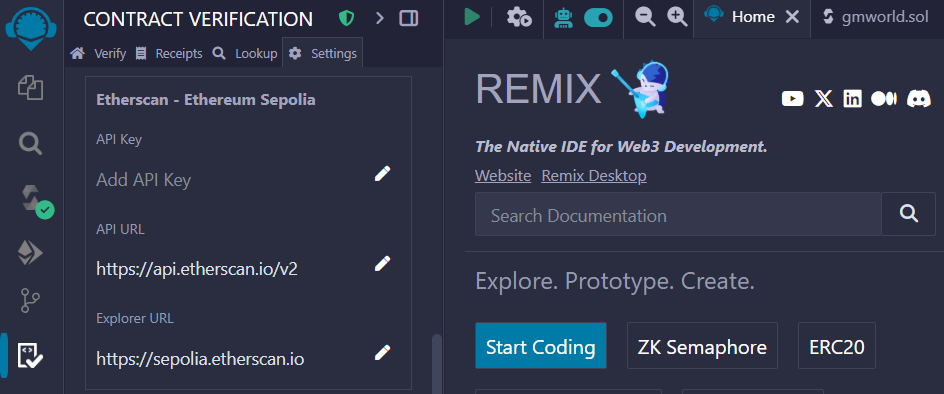
Task: Open Remix Medium icon
Action: click(x=884, y=98)
